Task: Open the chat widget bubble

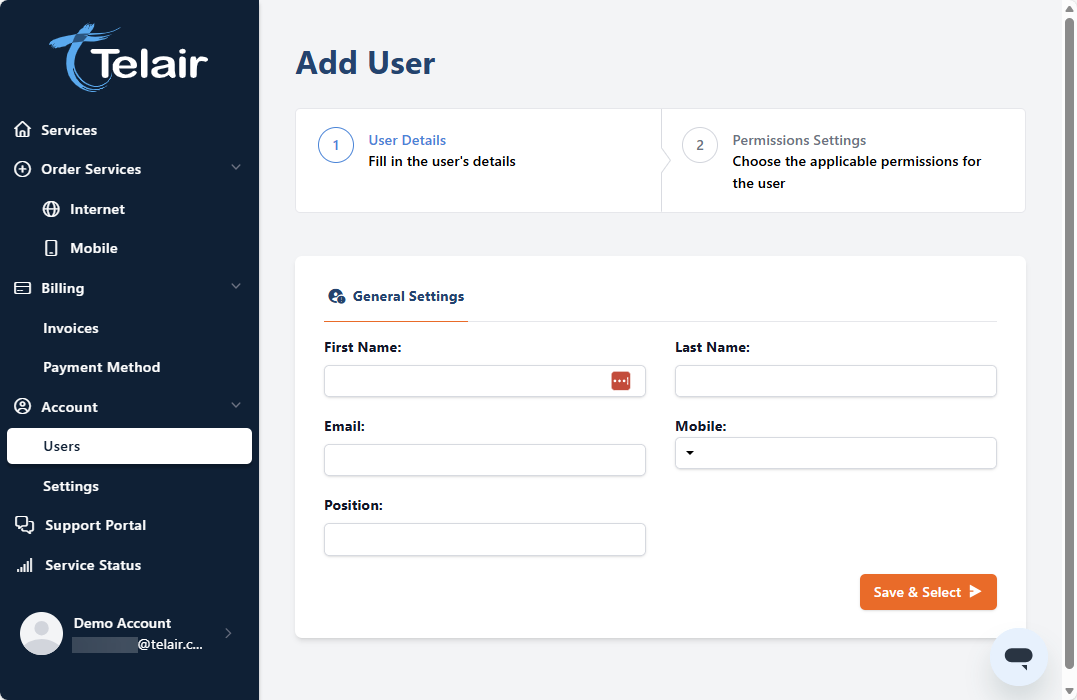Action: [1019, 657]
